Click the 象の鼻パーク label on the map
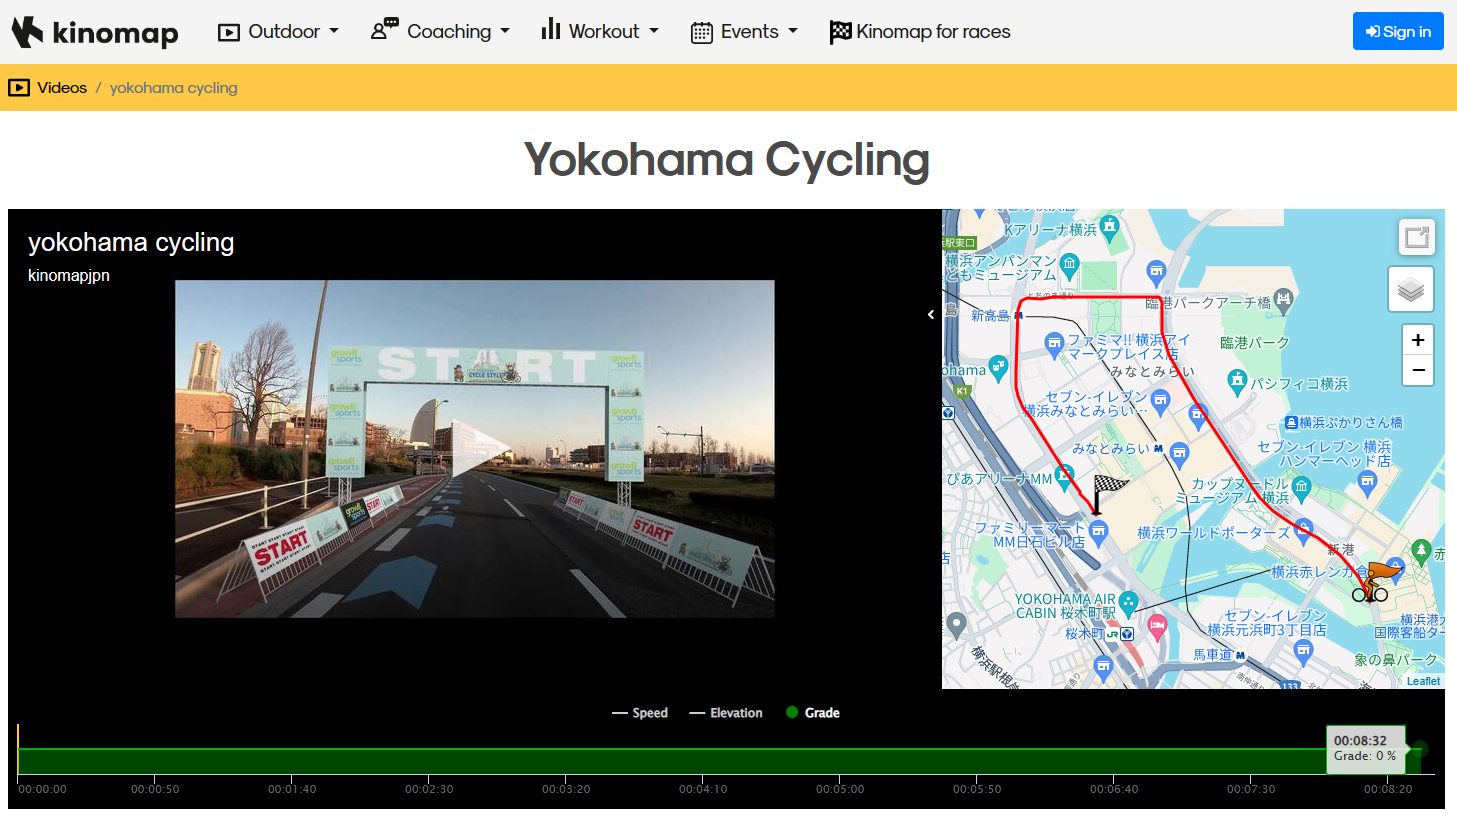The image size is (1457, 818). point(1396,660)
